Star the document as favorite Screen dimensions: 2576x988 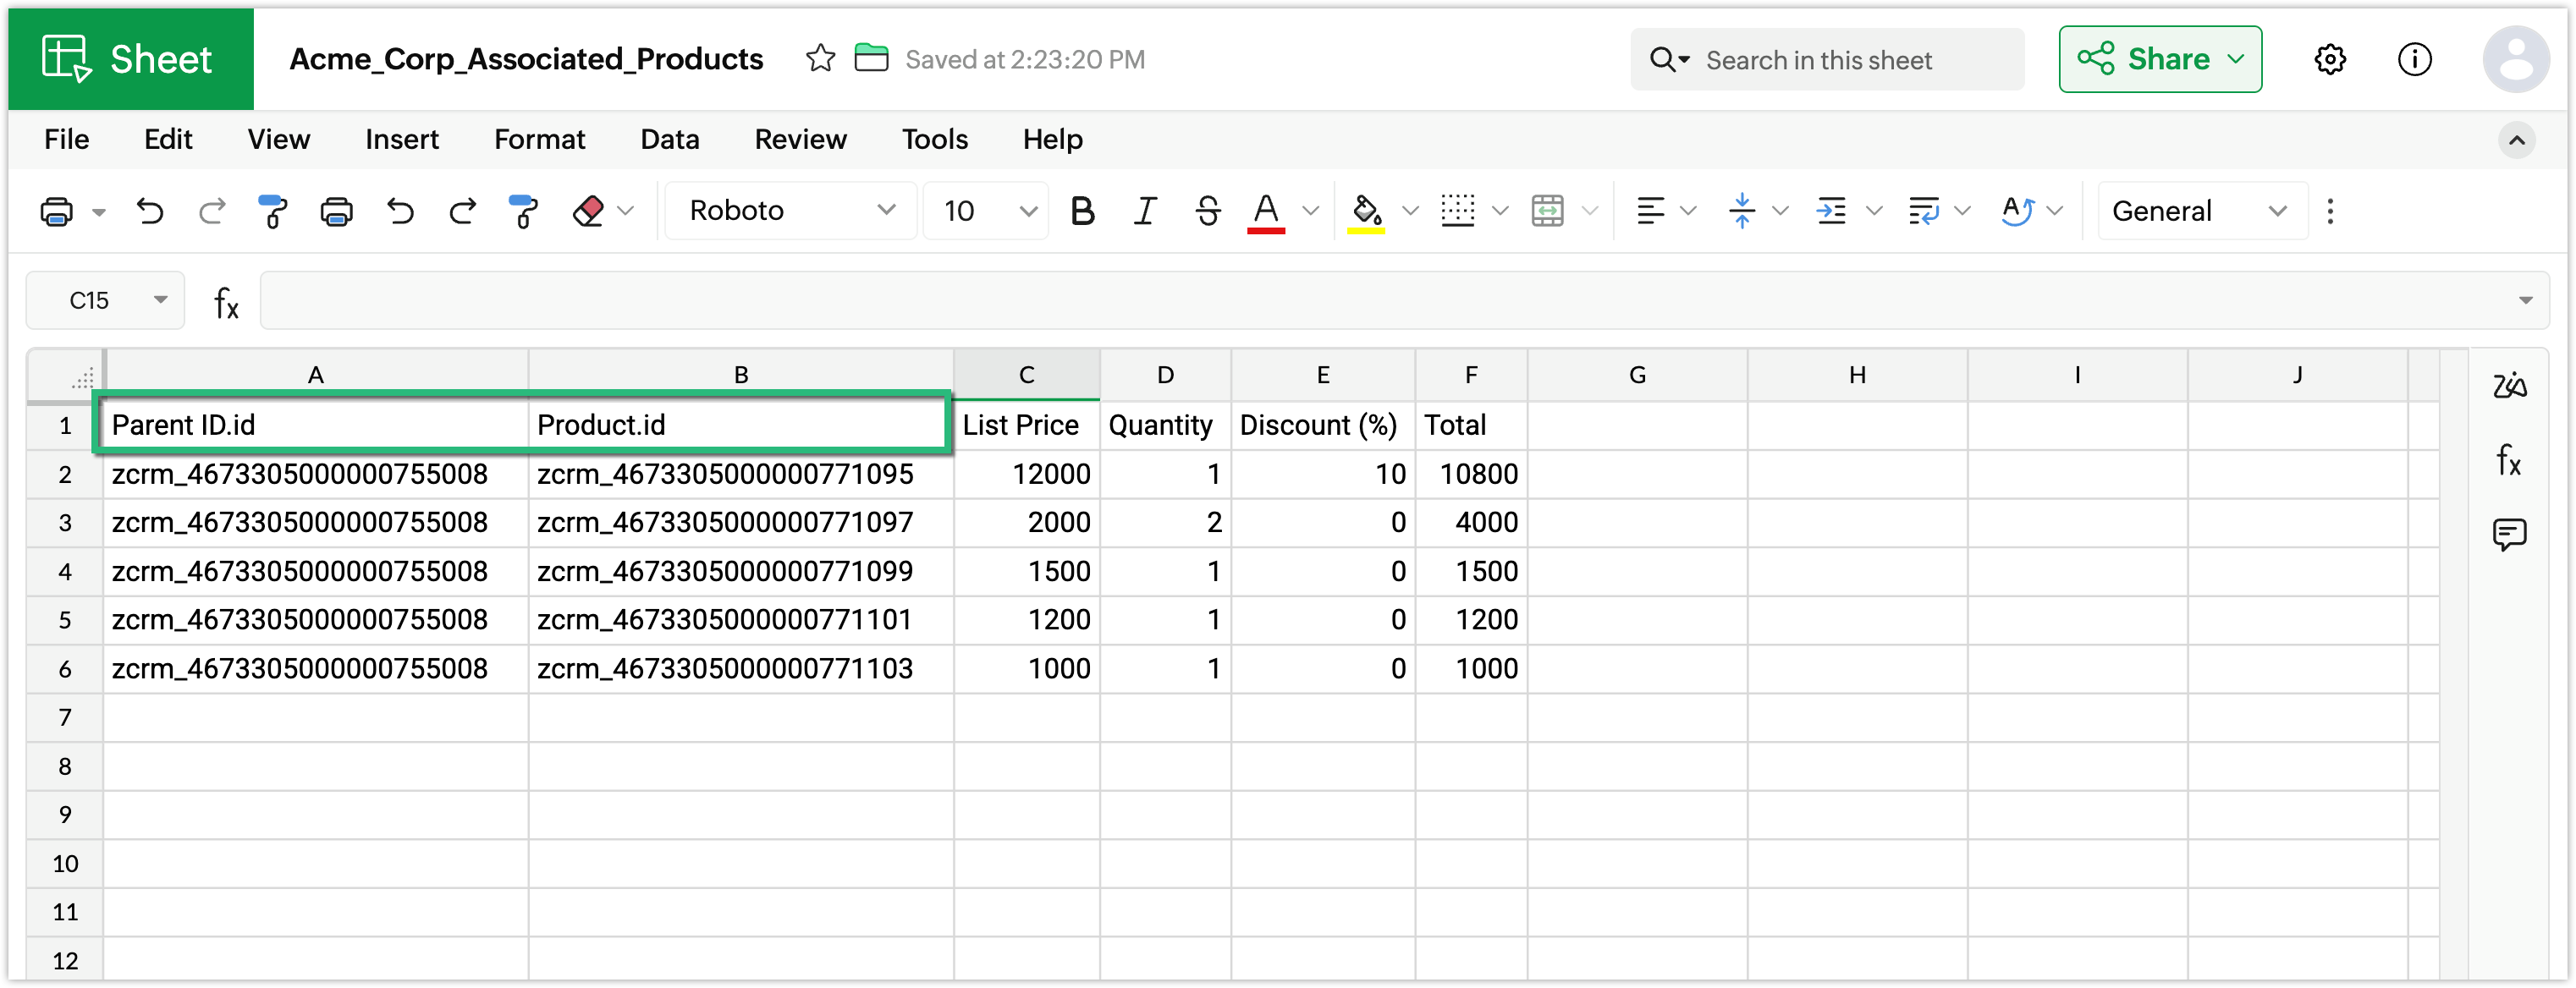820,59
